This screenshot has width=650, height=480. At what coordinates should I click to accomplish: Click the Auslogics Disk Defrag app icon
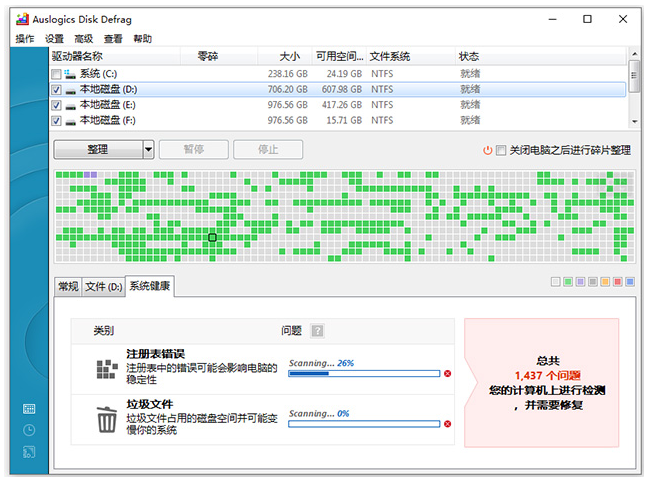pos(22,19)
